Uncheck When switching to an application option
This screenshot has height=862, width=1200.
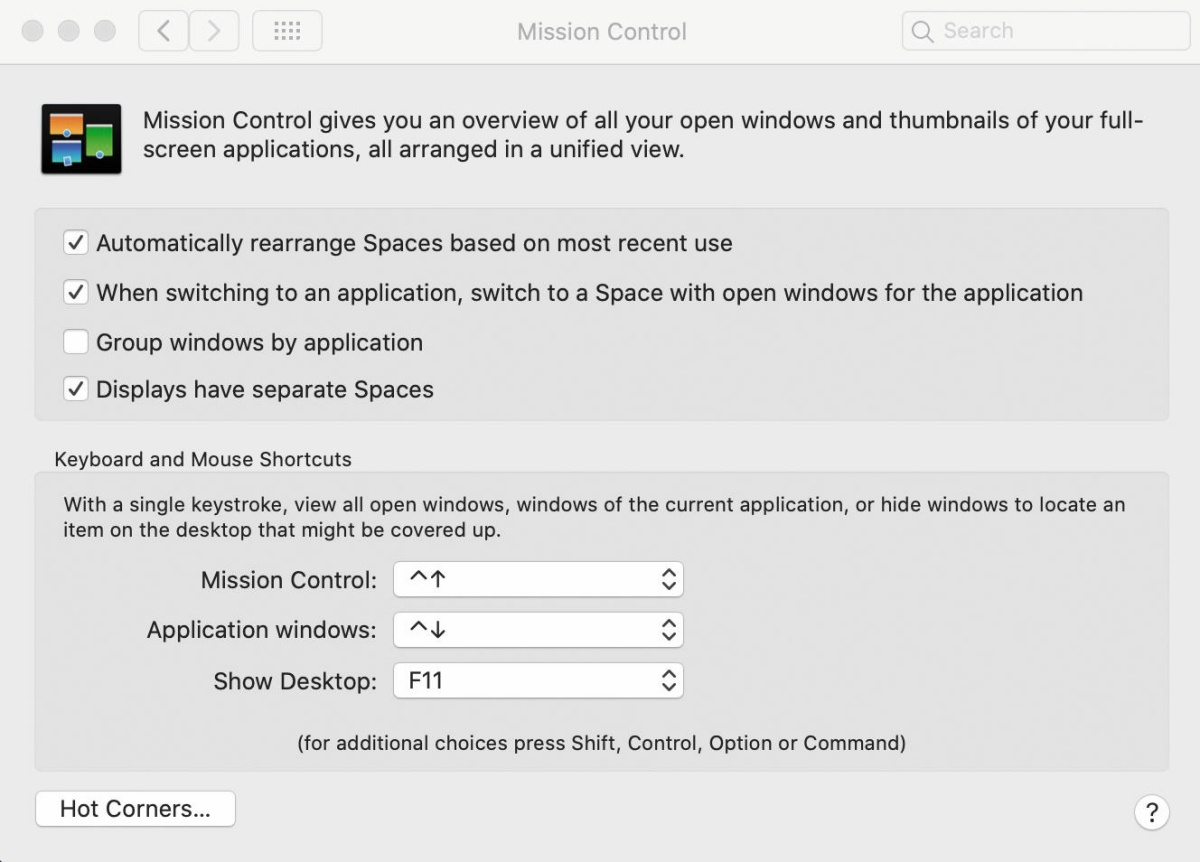(76, 293)
